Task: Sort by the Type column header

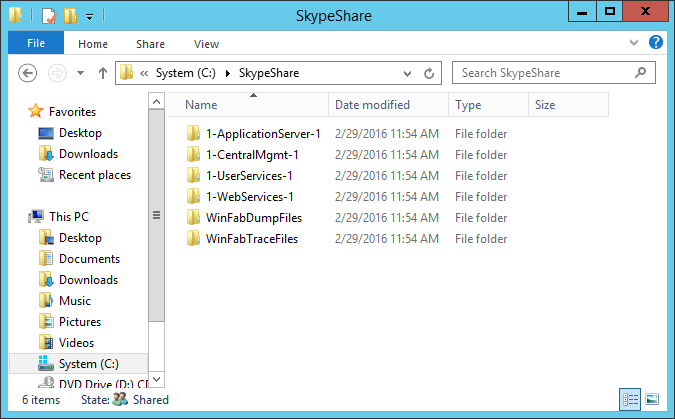Action: [488, 105]
